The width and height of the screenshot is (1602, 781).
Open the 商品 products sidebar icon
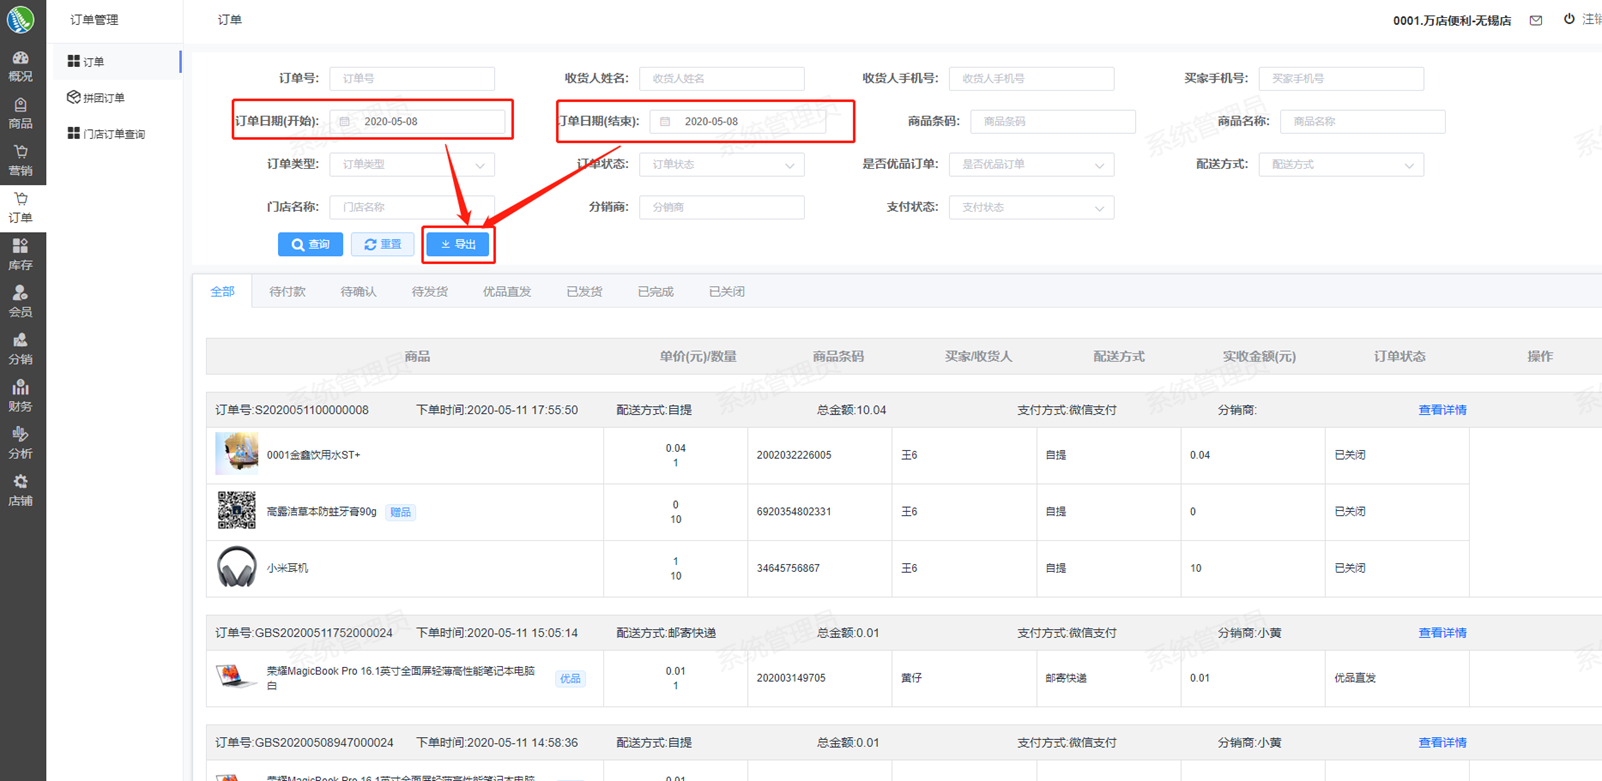click(20, 113)
